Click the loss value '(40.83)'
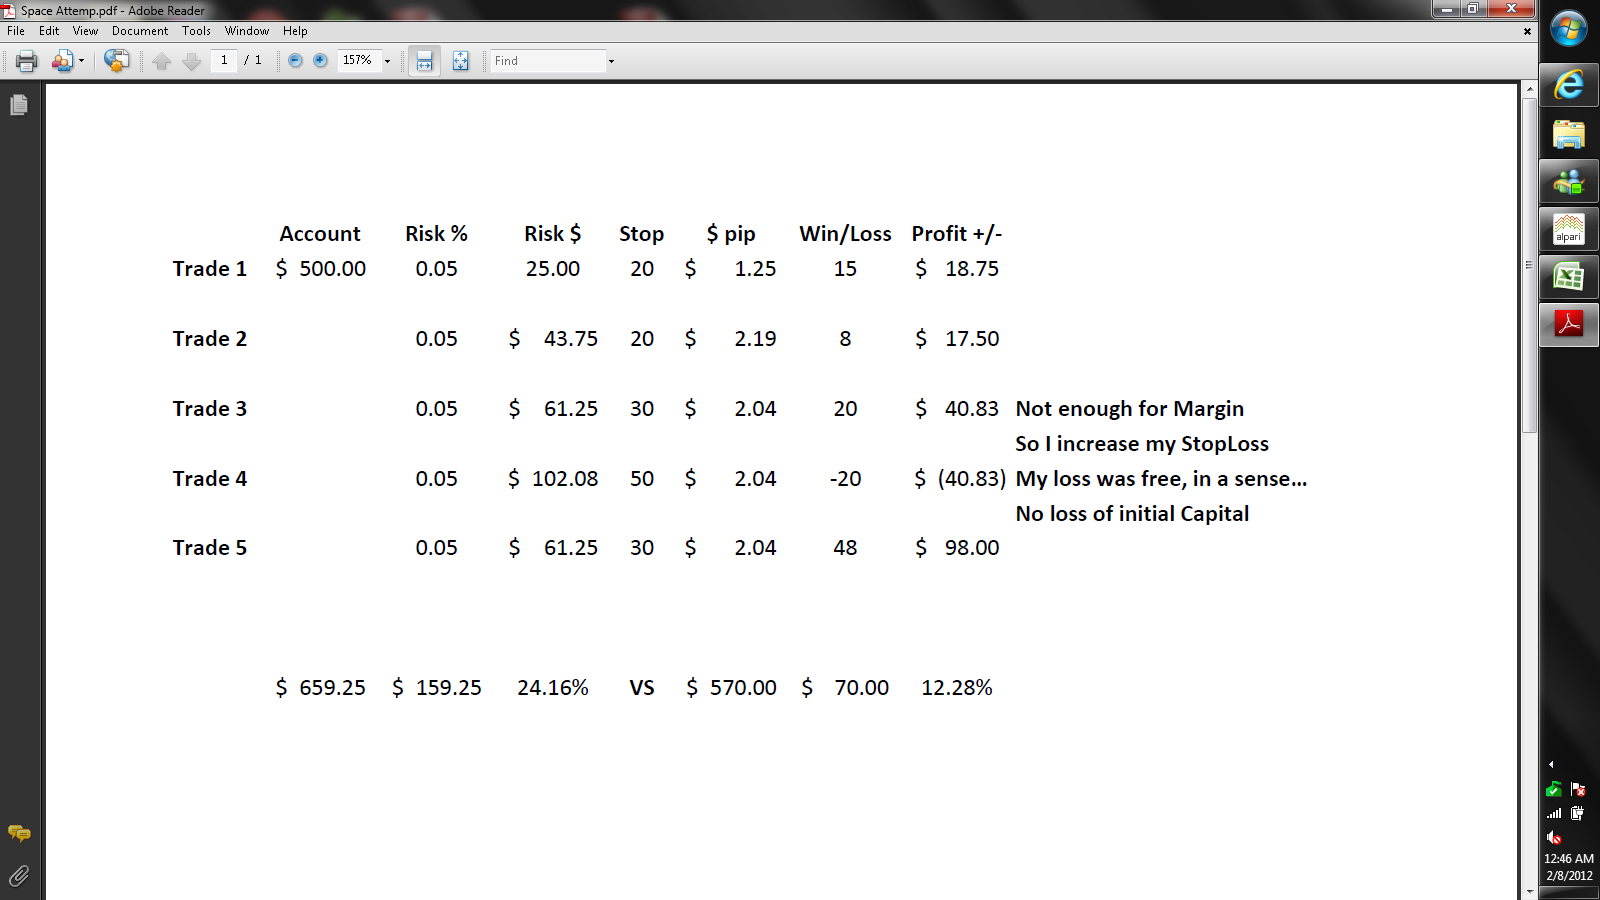 click(972, 479)
